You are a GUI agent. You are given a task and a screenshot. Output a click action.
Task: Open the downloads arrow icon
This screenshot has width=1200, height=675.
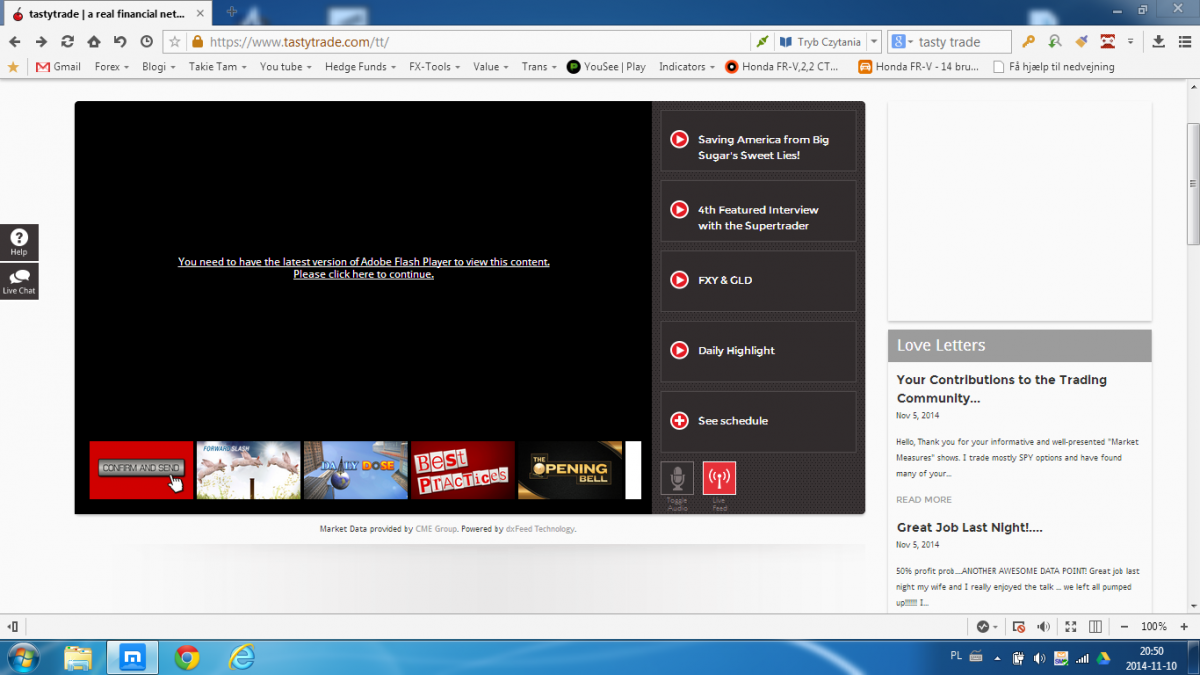tap(1158, 42)
